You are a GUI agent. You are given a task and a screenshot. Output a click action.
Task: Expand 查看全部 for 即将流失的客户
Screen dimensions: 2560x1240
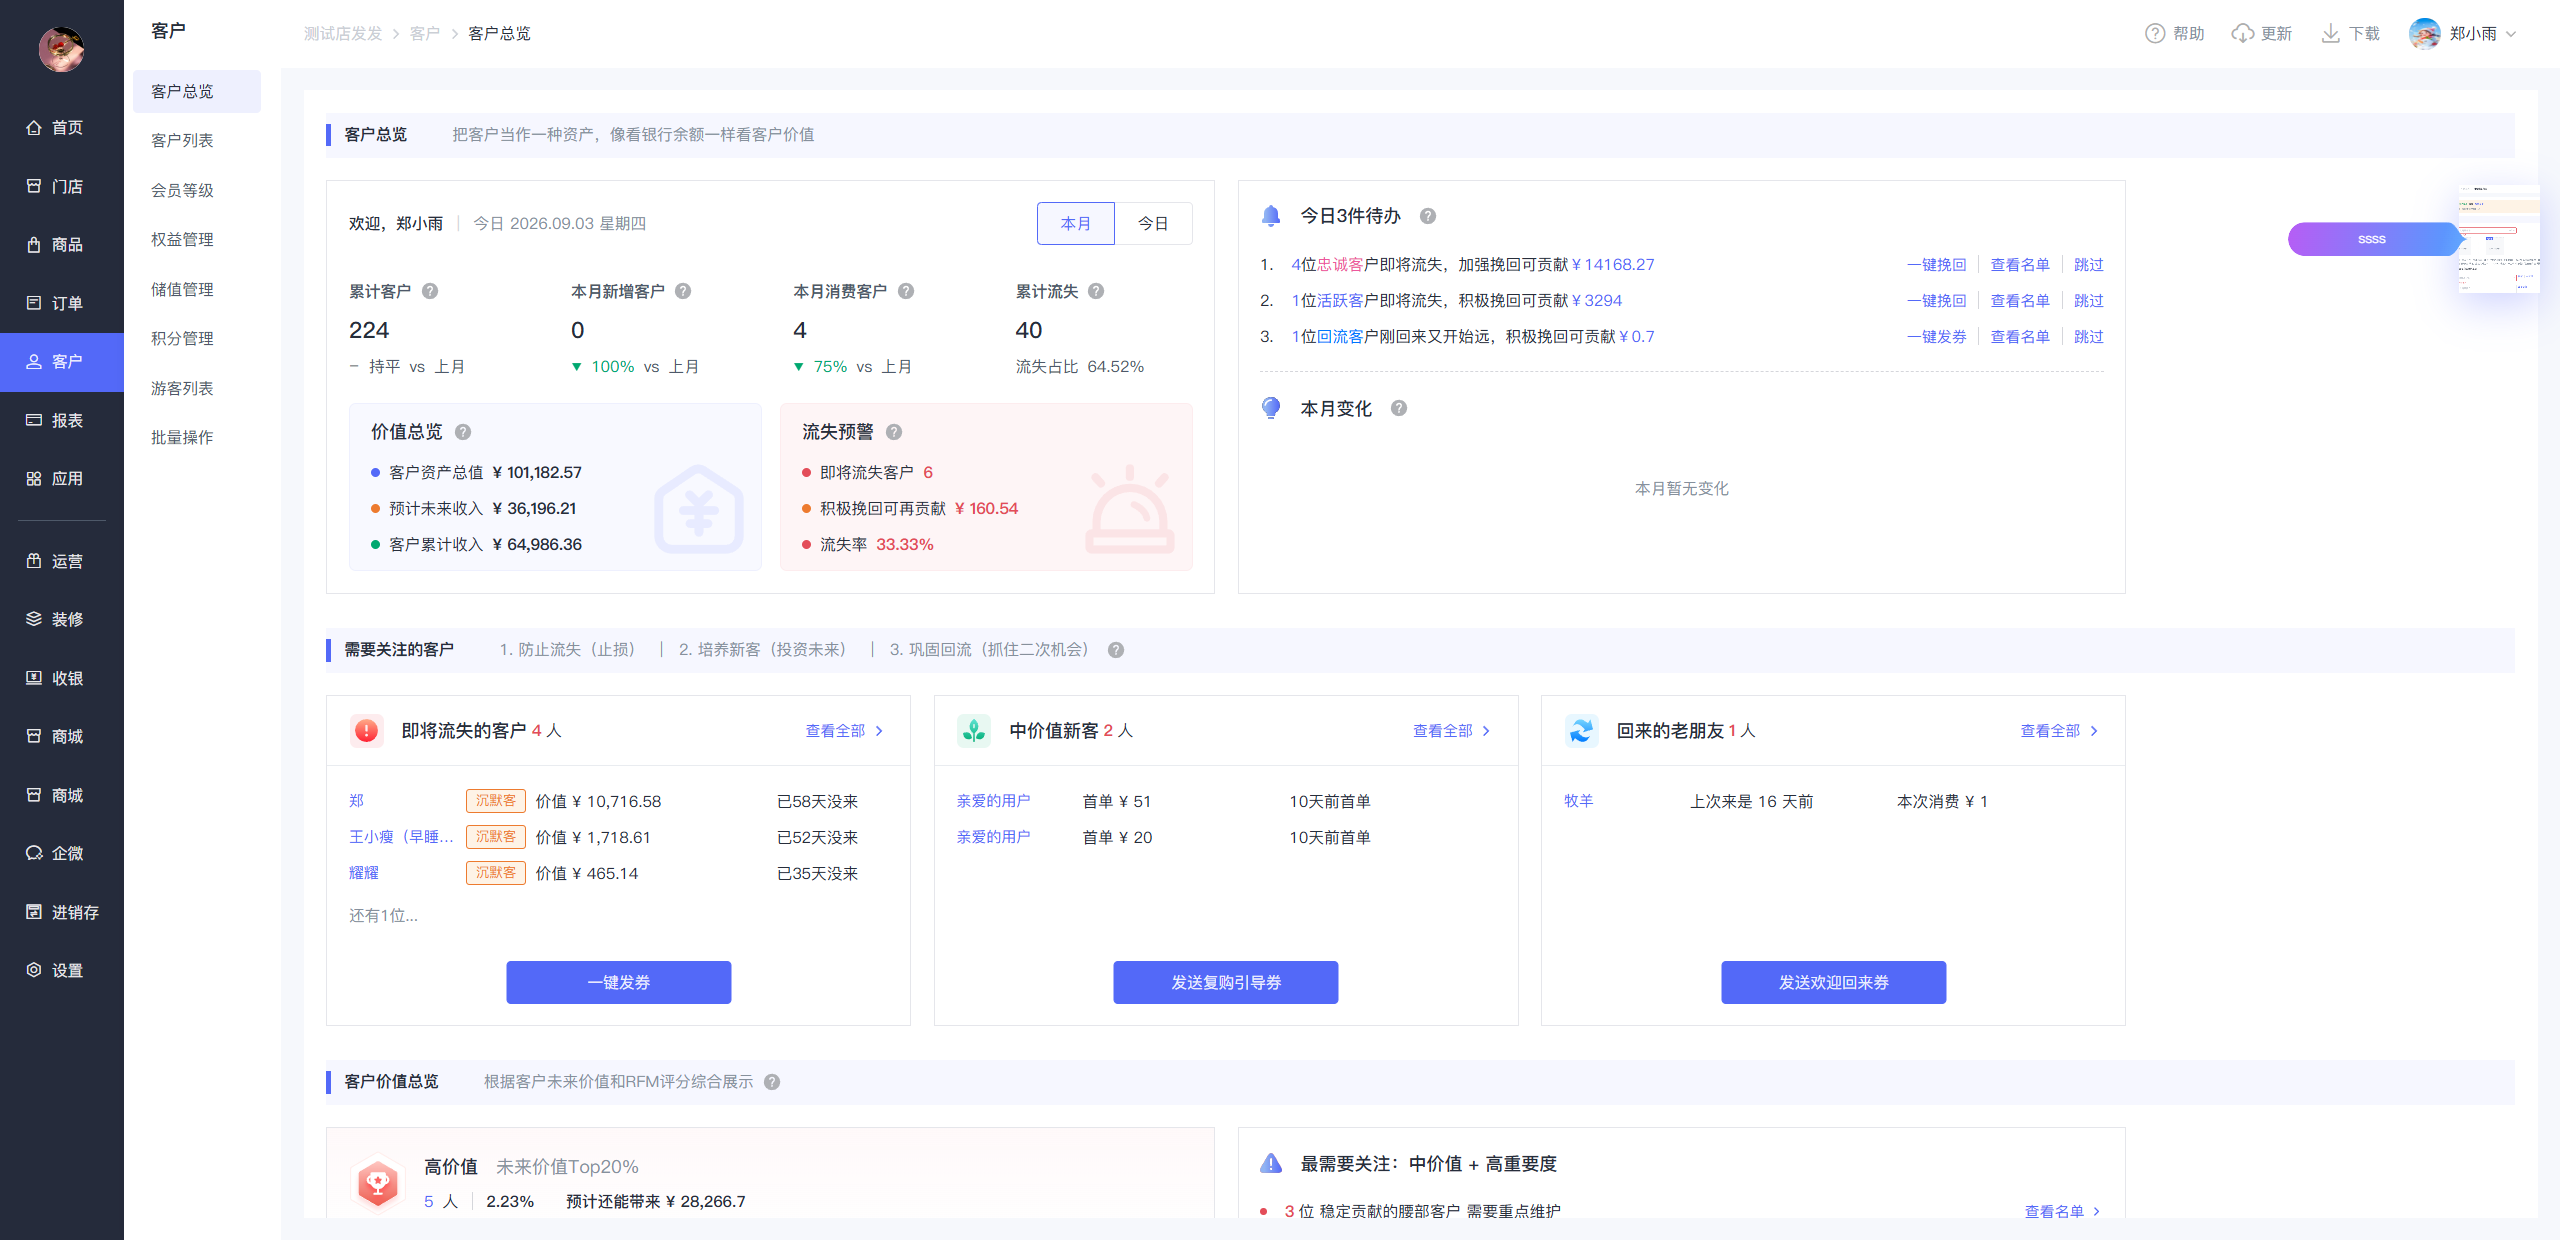844,731
